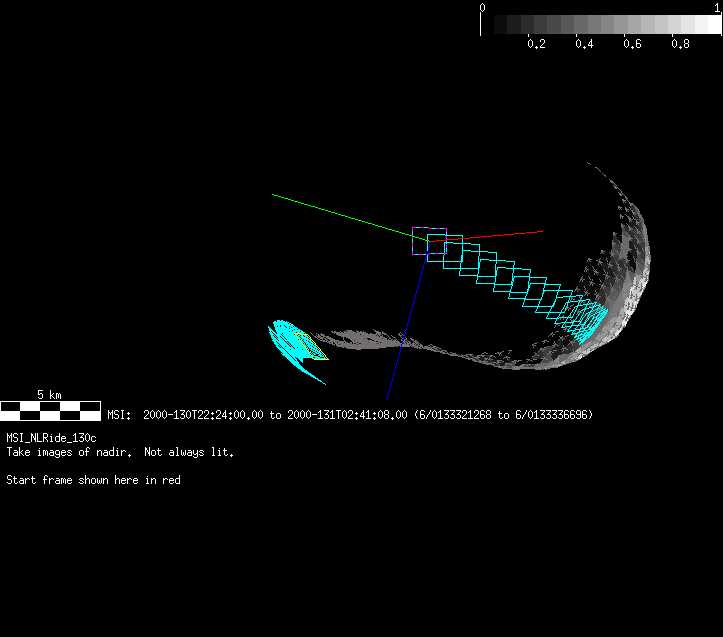Click the MSI_NLRide_130c sequence name

click(52, 438)
